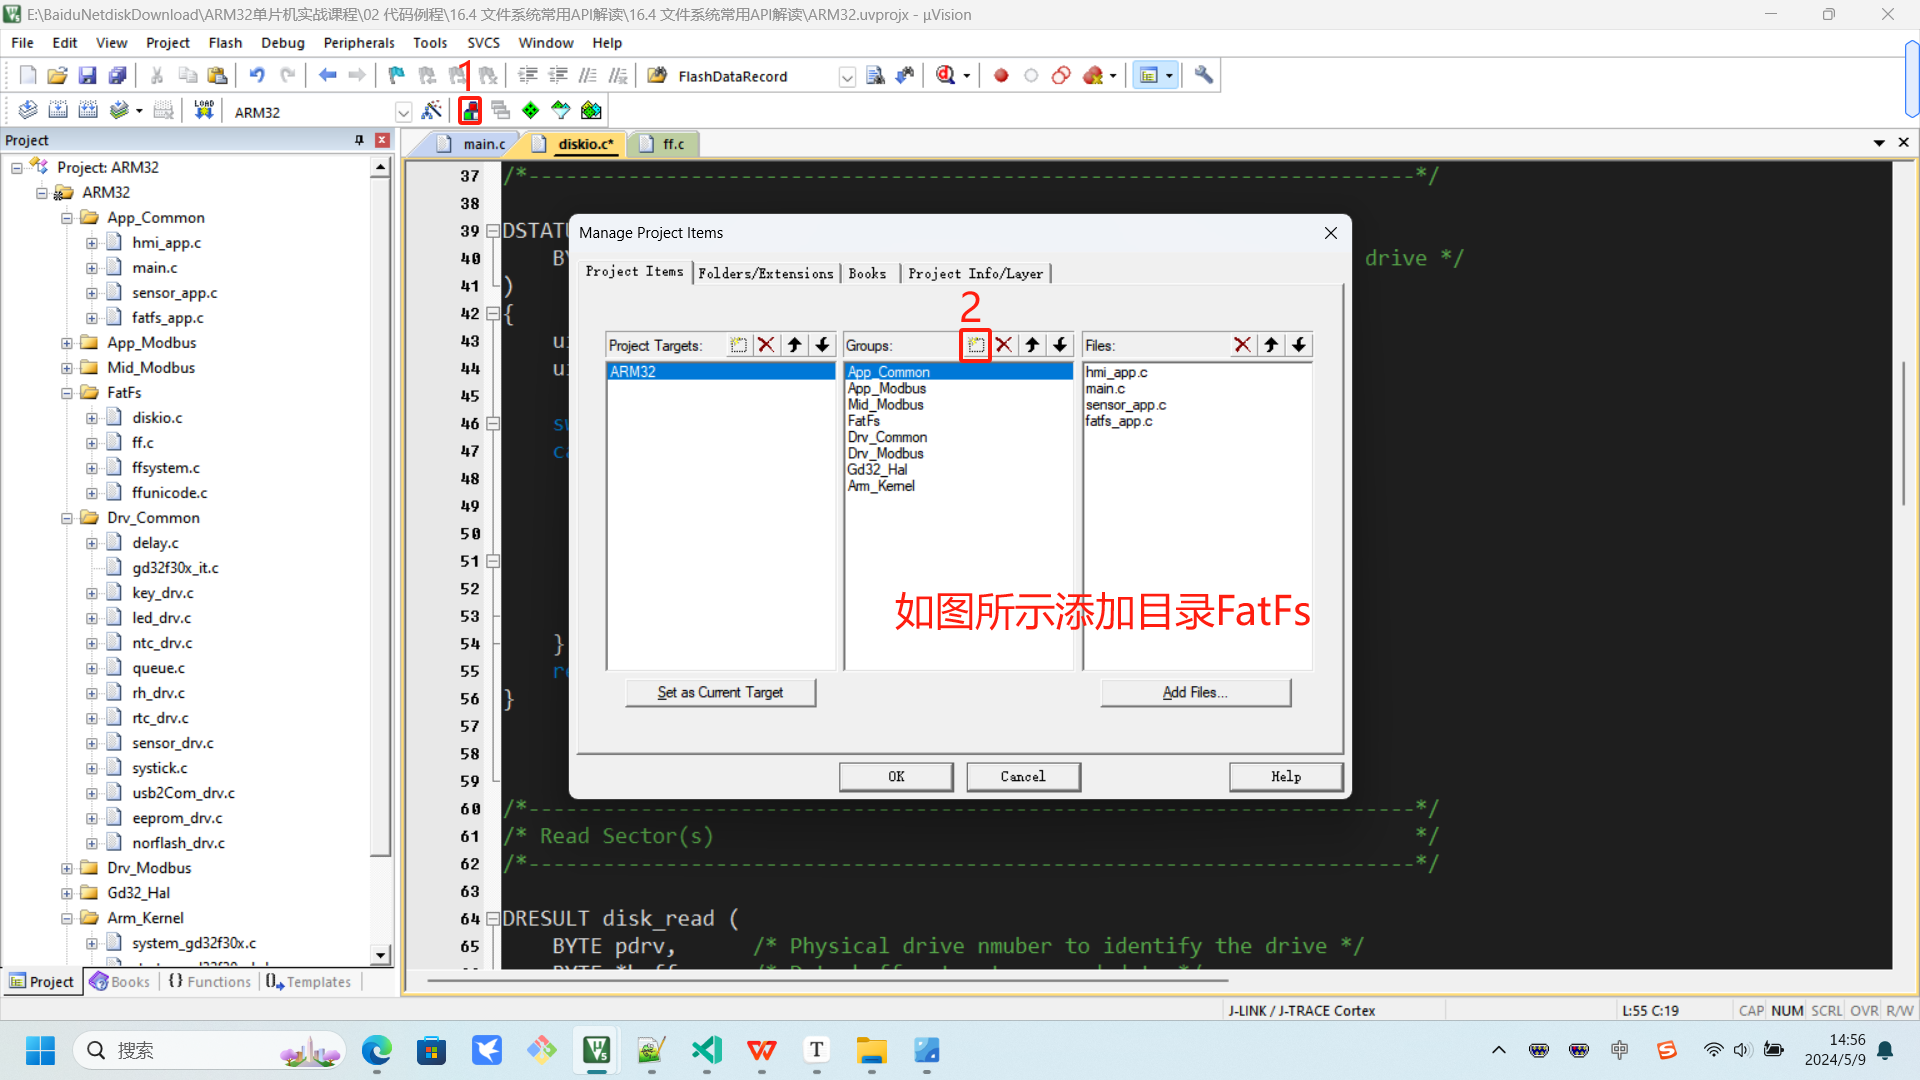Expand the App_Modbus folder in project tree
The image size is (1920, 1080).
67,343
